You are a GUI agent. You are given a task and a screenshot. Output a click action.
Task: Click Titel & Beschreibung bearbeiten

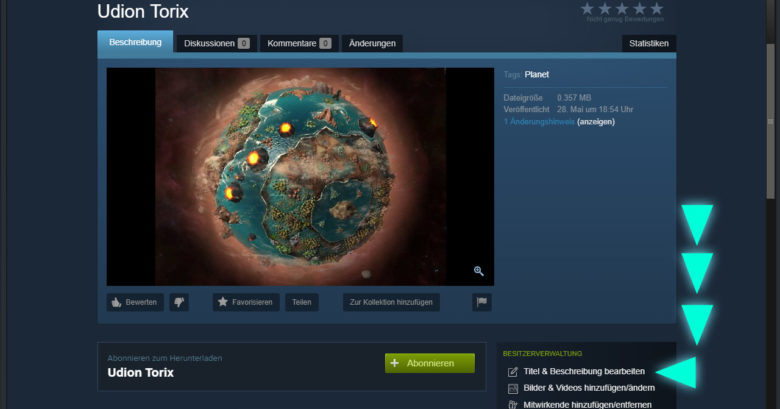tap(584, 372)
